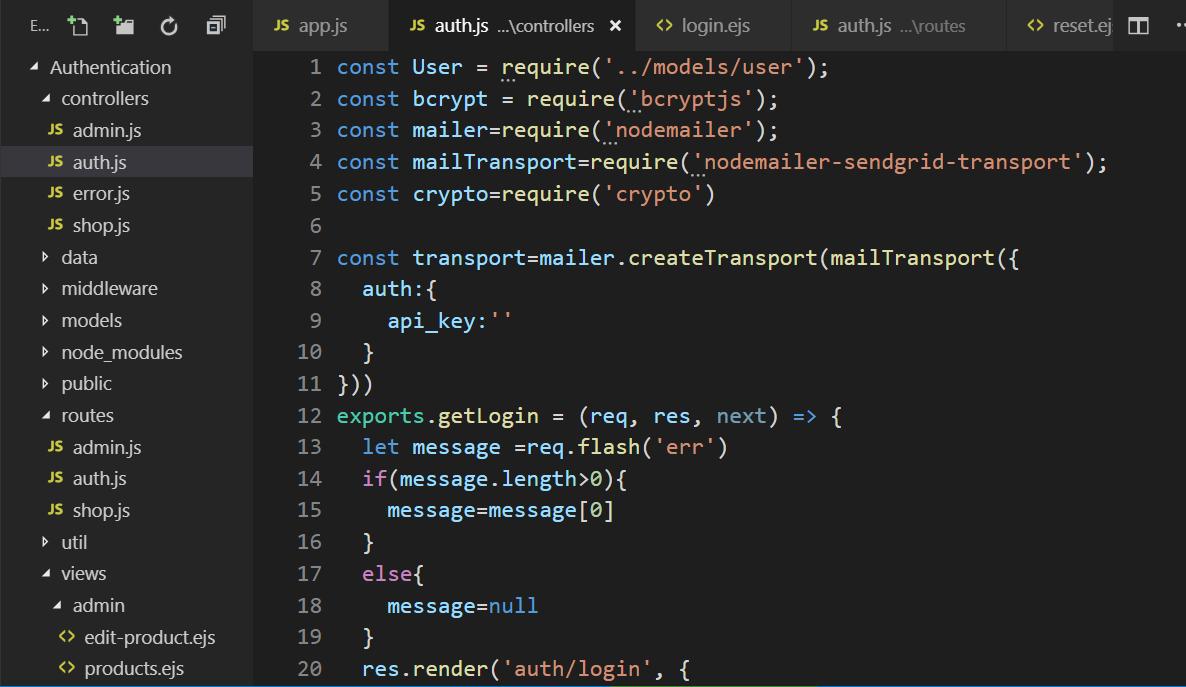Open the app.js tab
Screen dimensions: 1186x687
point(321,26)
